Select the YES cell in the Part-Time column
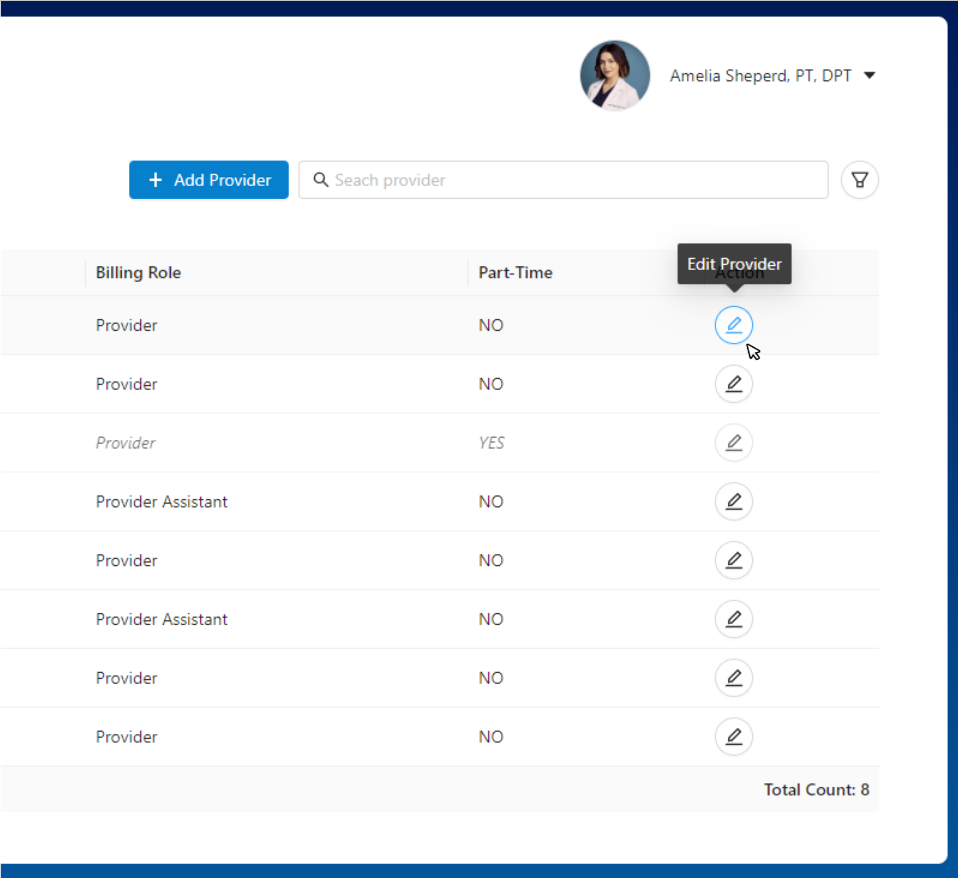The width and height of the screenshot is (958, 878). point(491,443)
